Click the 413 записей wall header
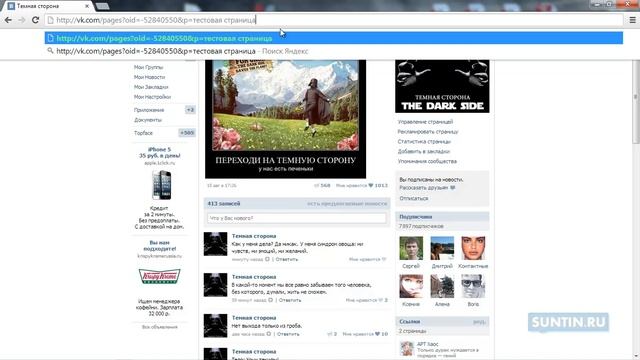 coord(224,203)
